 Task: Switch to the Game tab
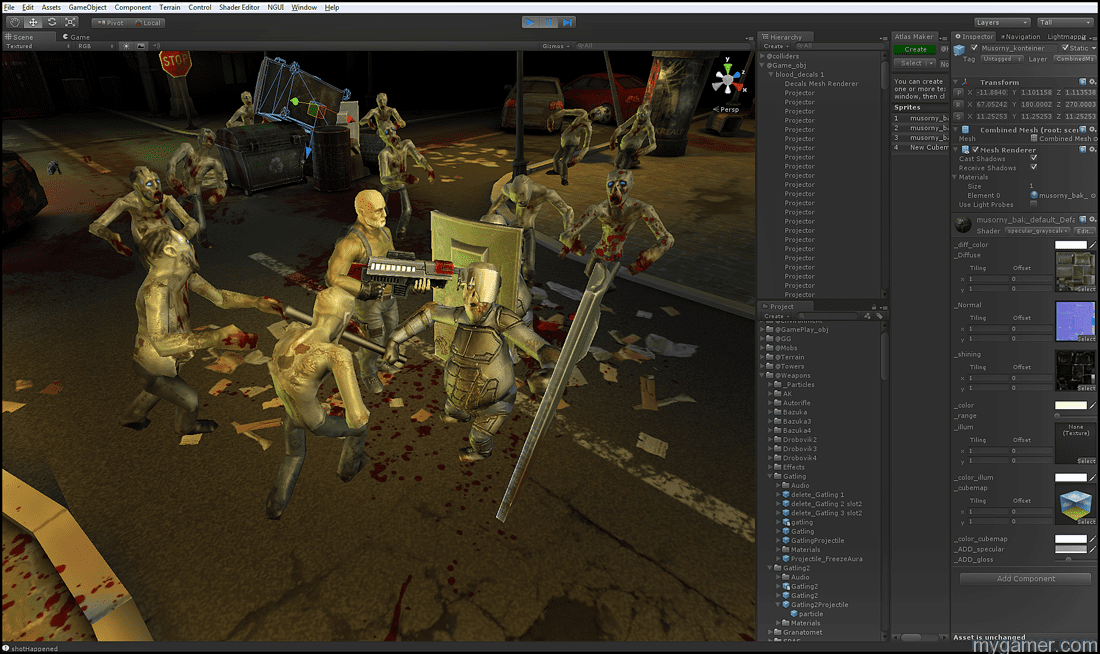77,37
